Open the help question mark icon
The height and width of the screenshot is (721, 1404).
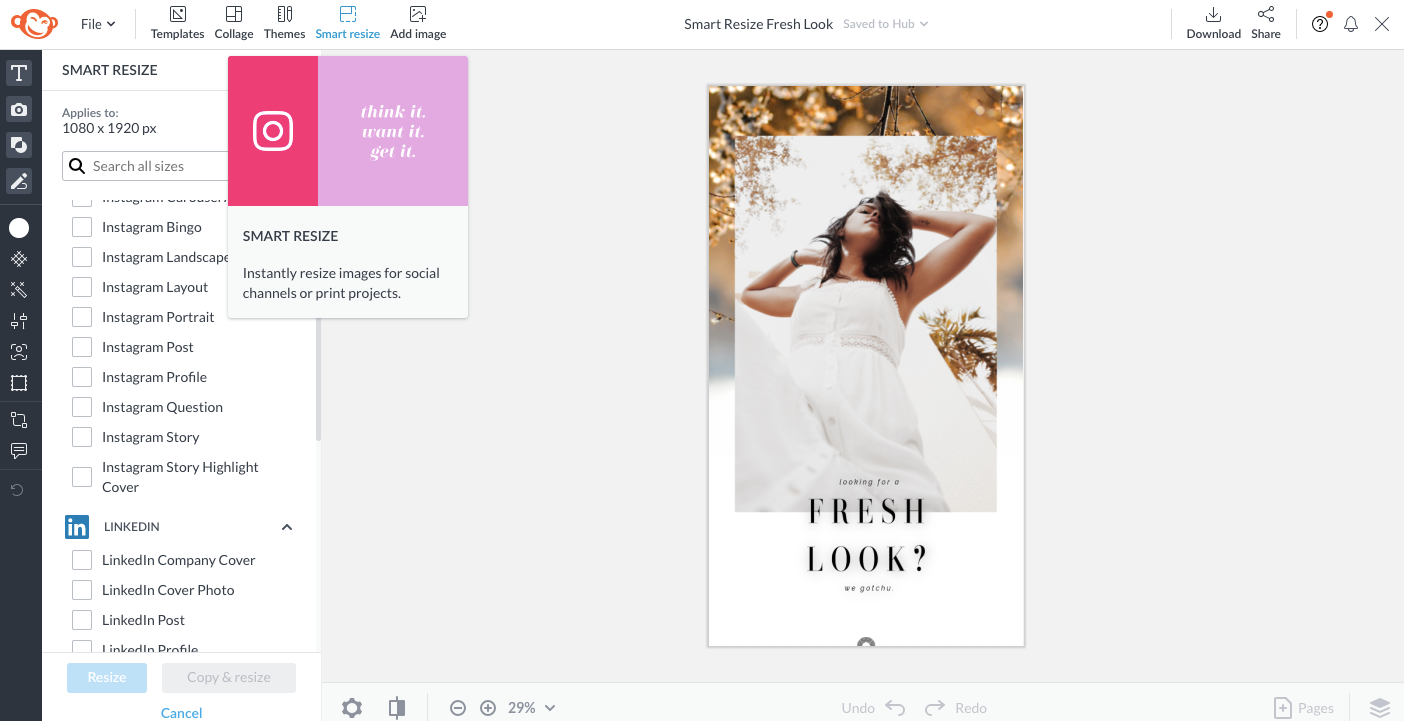click(x=1320, y=24)
